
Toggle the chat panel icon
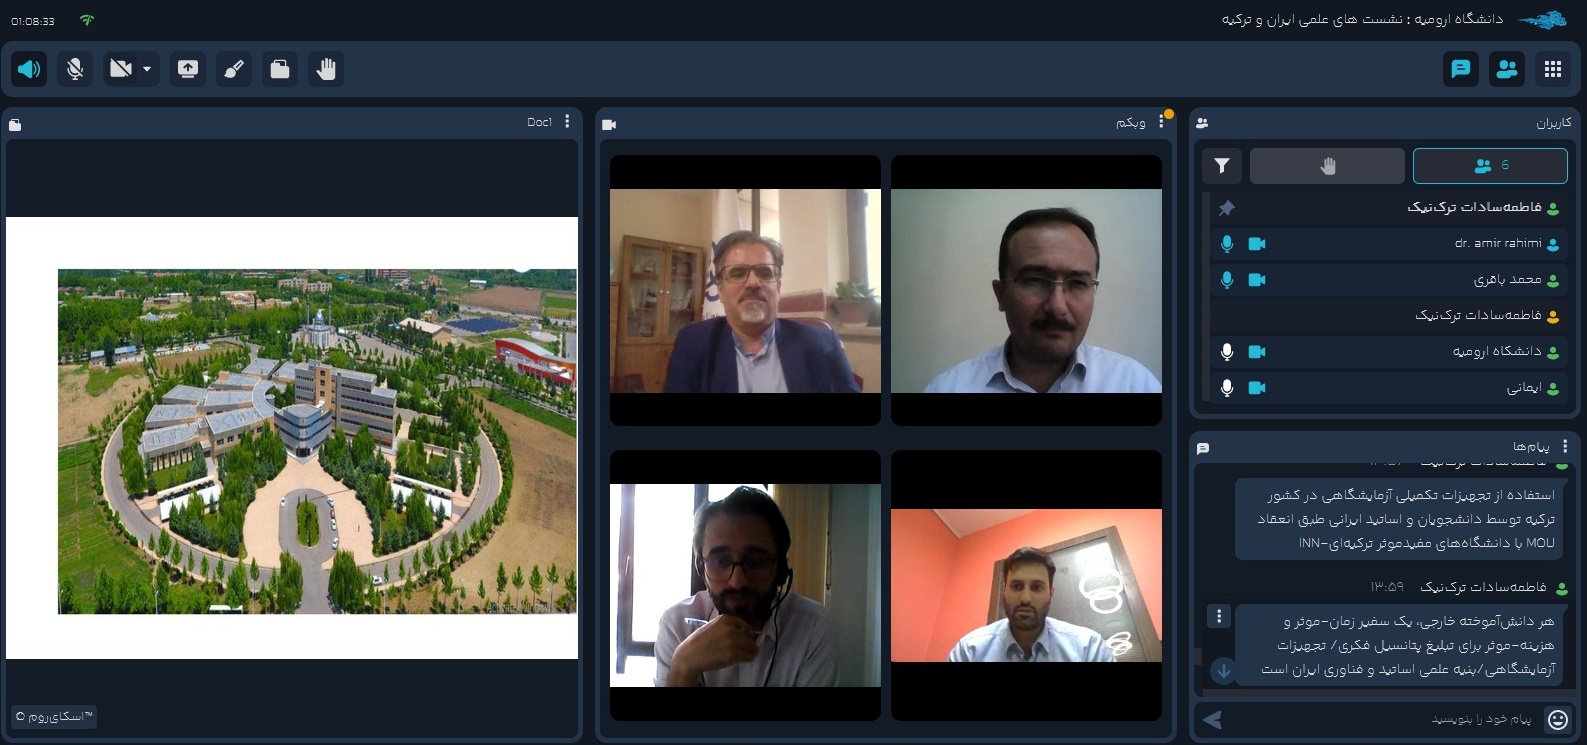[x=1461, y=69]
